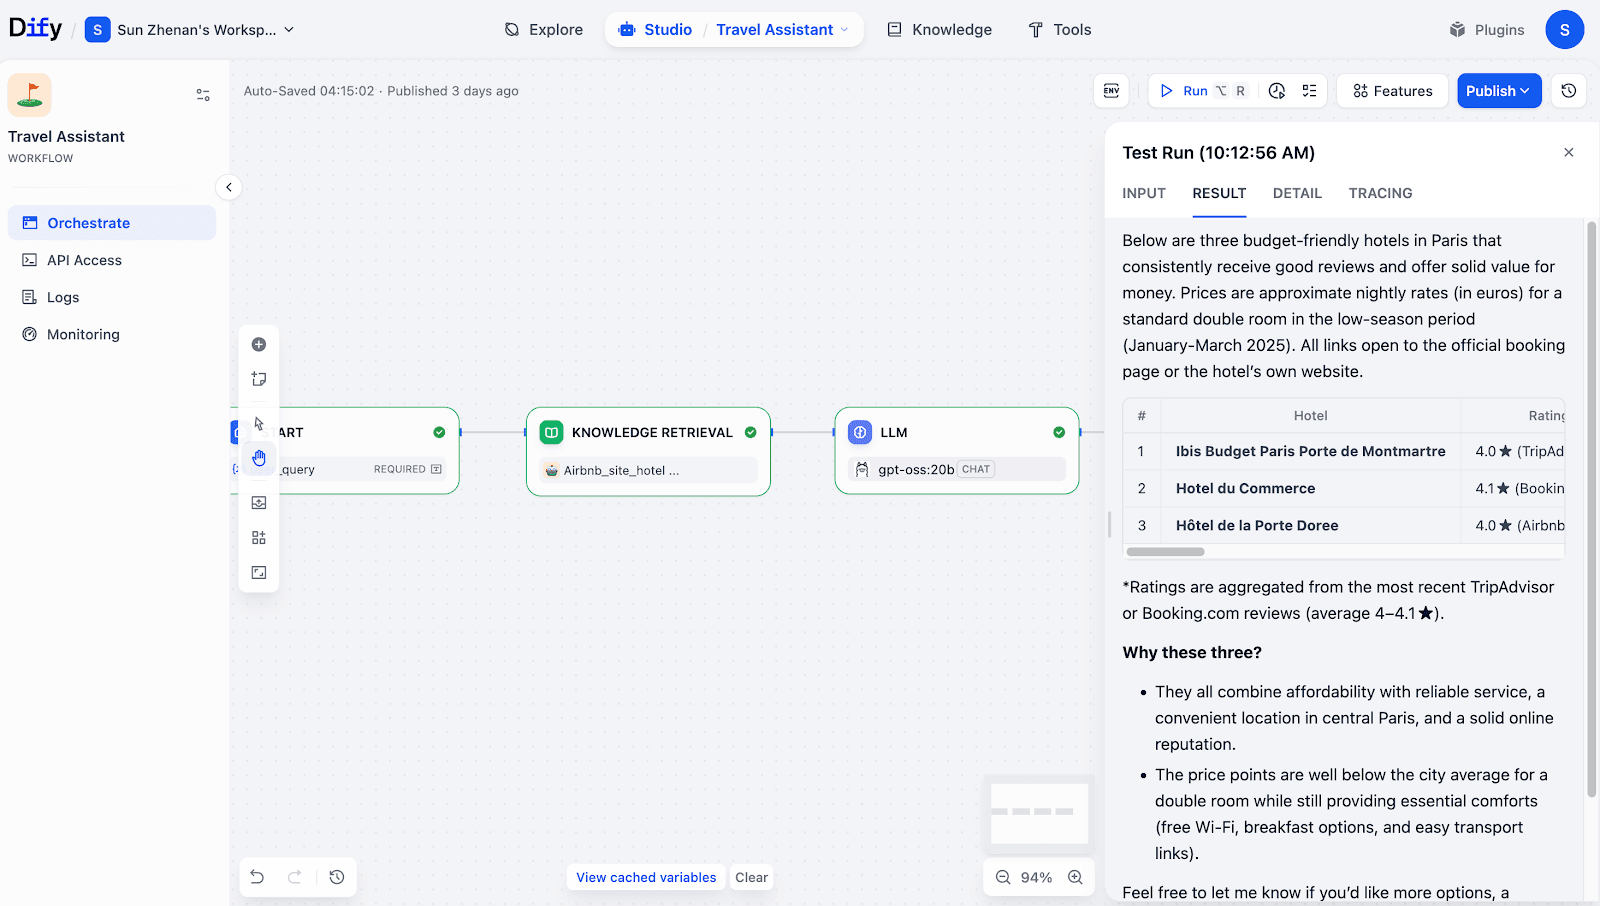Screen dimensions: 1600x906
Task: Open the environment variables (ENV) panel
Action: tap(1111, 91)
